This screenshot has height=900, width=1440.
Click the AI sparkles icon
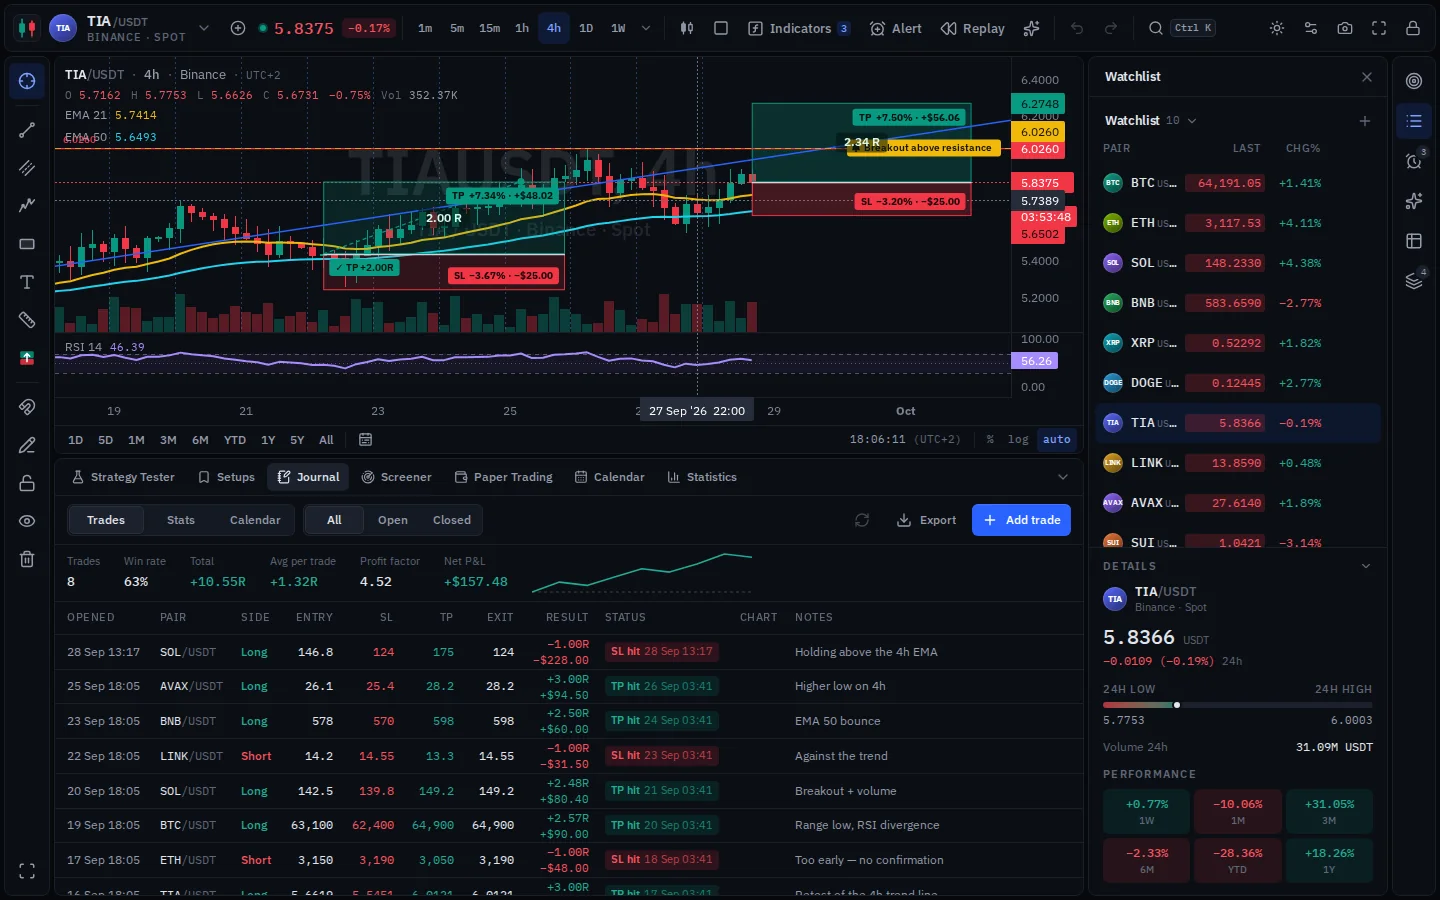(x=1032, y=28)
